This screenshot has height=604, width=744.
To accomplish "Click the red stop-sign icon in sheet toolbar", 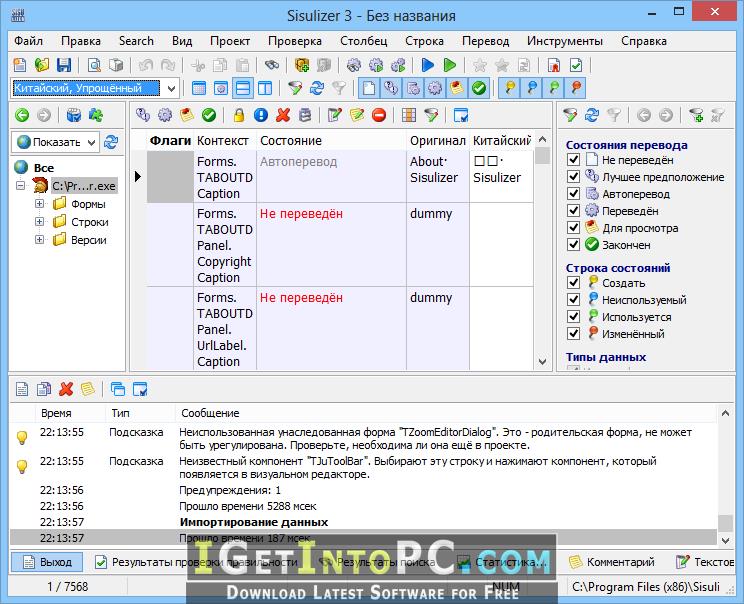I will pos(379,115).
